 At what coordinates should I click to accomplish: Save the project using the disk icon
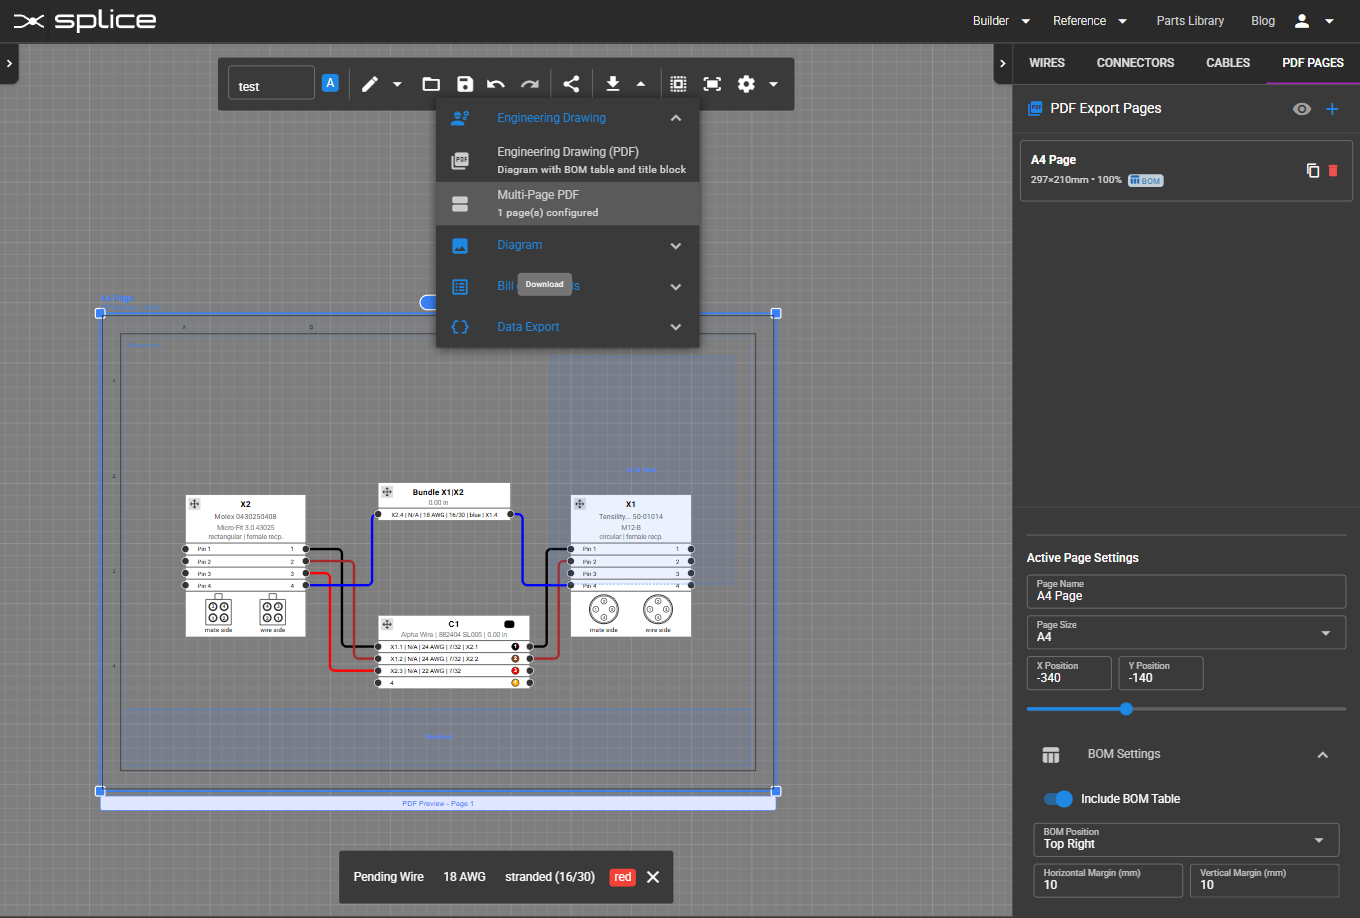click(x=465, y=84)
